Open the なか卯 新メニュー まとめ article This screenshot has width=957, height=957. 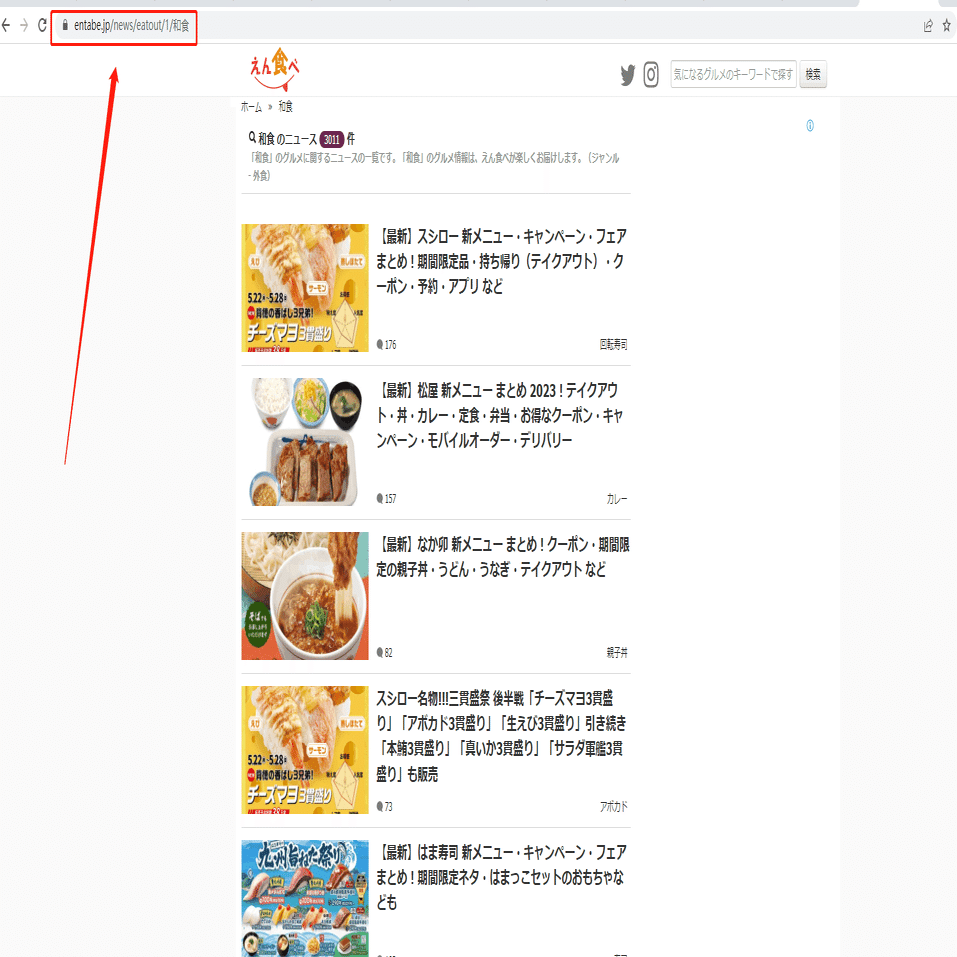(502, 557)
